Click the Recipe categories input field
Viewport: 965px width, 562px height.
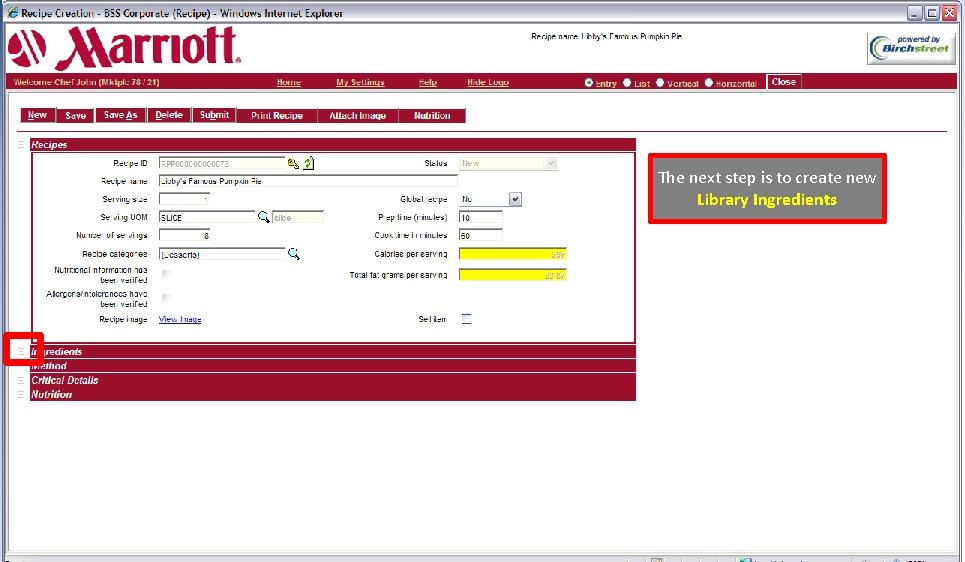click(x=222, y=254)
